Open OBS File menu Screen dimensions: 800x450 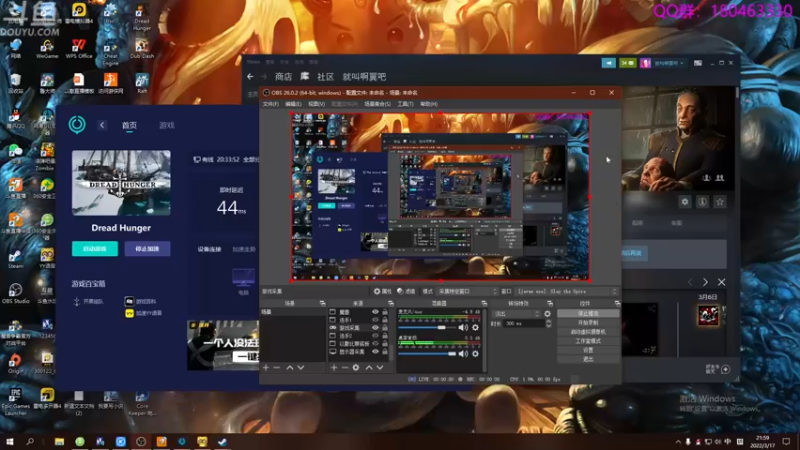[270, 104]
